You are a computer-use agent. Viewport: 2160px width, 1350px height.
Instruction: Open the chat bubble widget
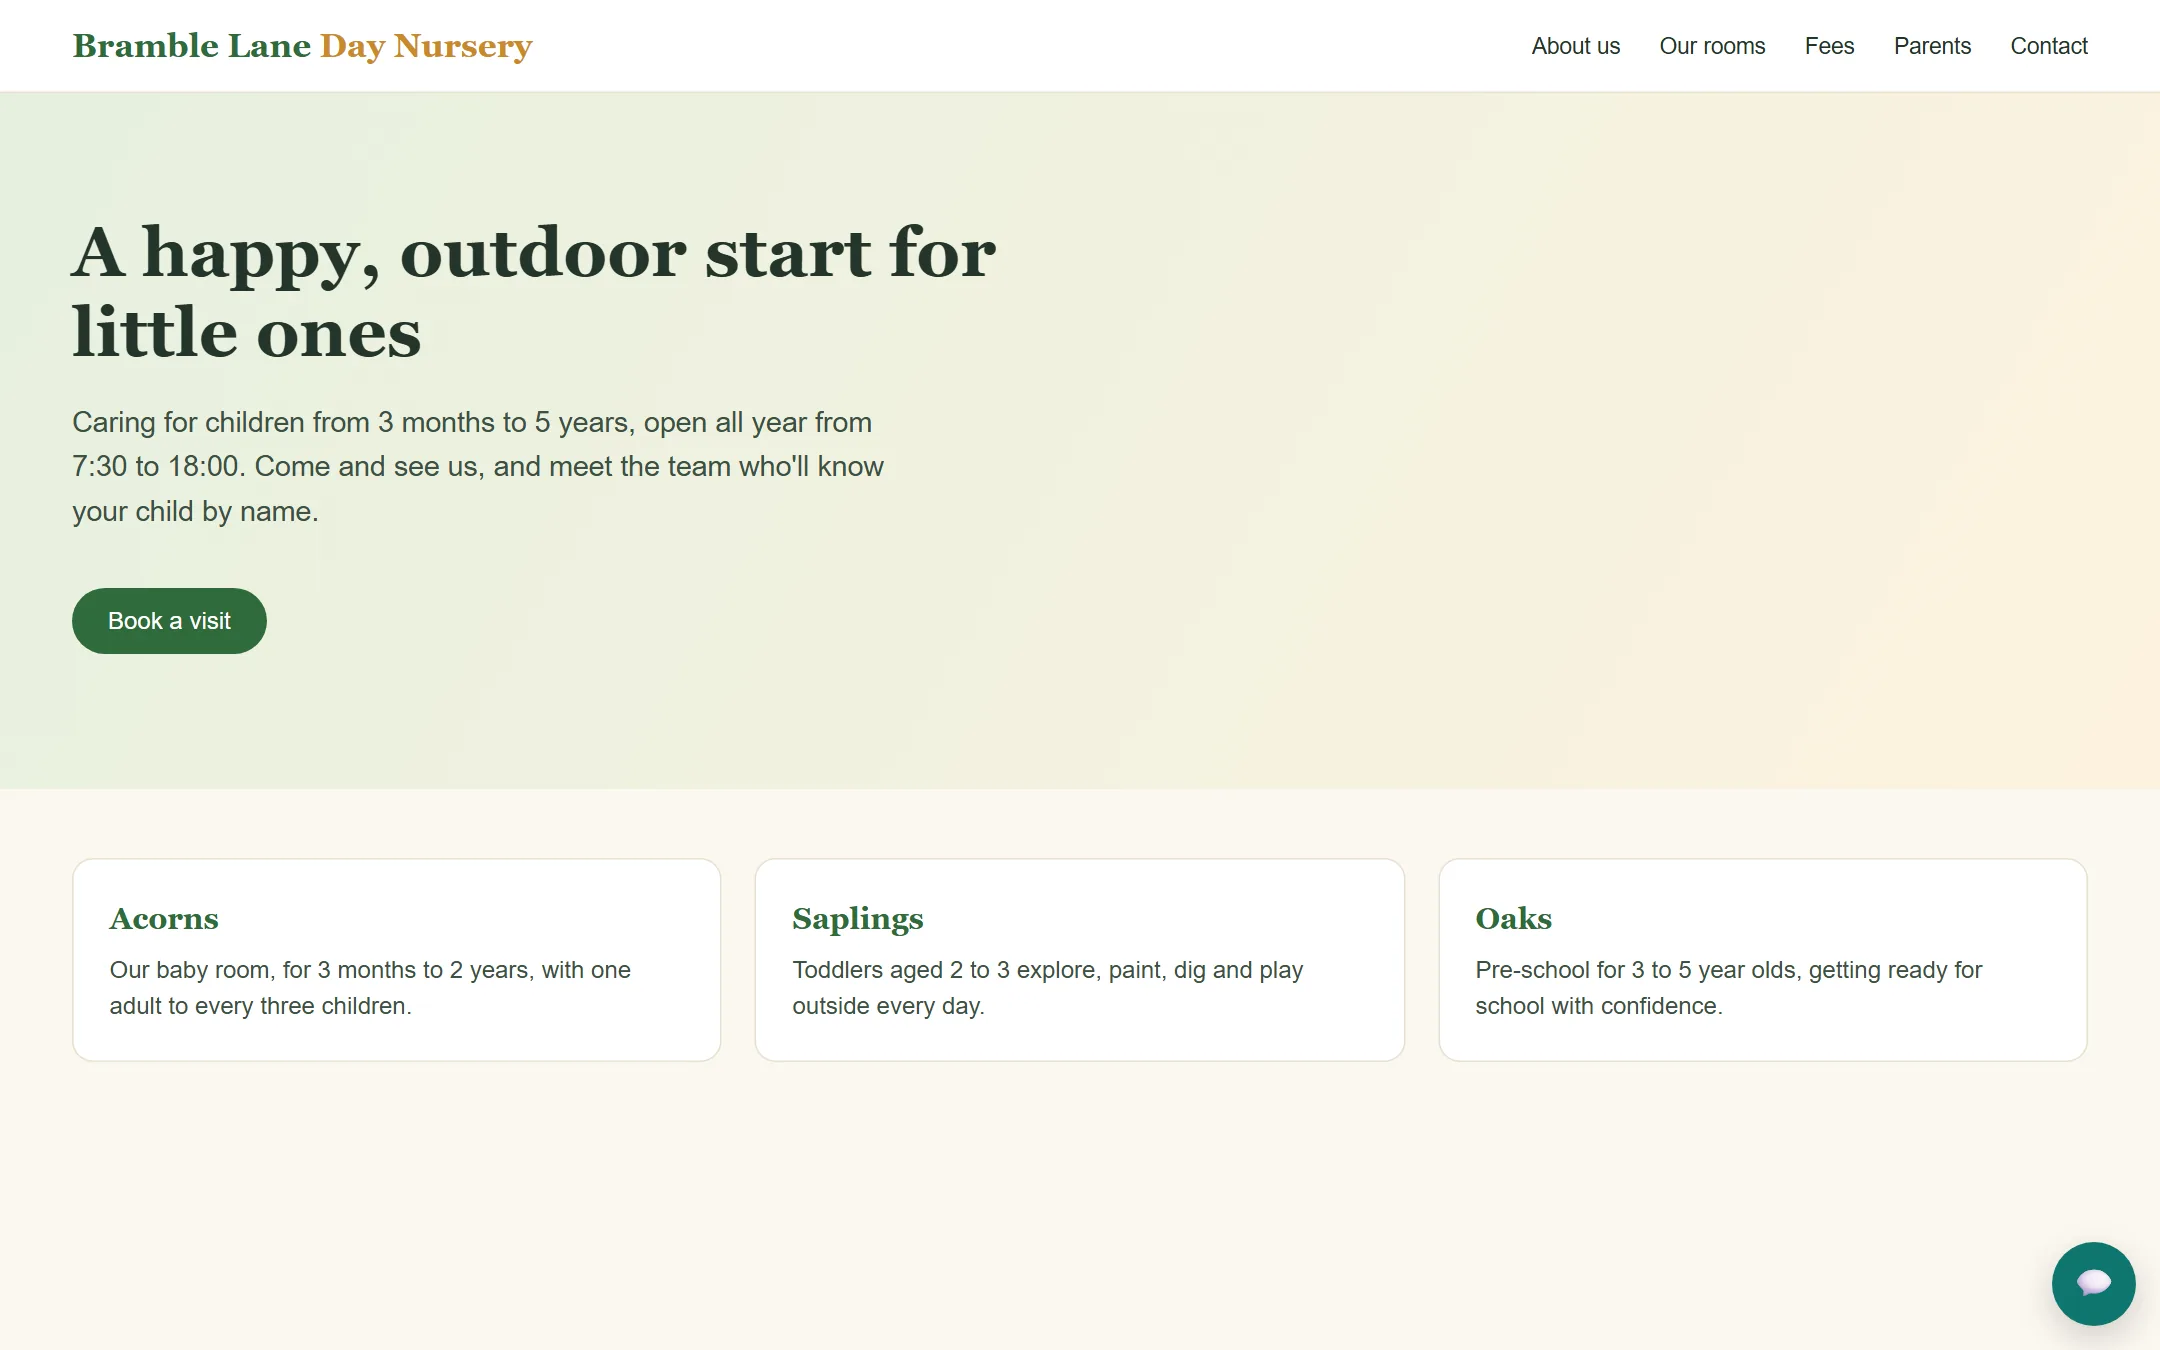[2093, 1283]
